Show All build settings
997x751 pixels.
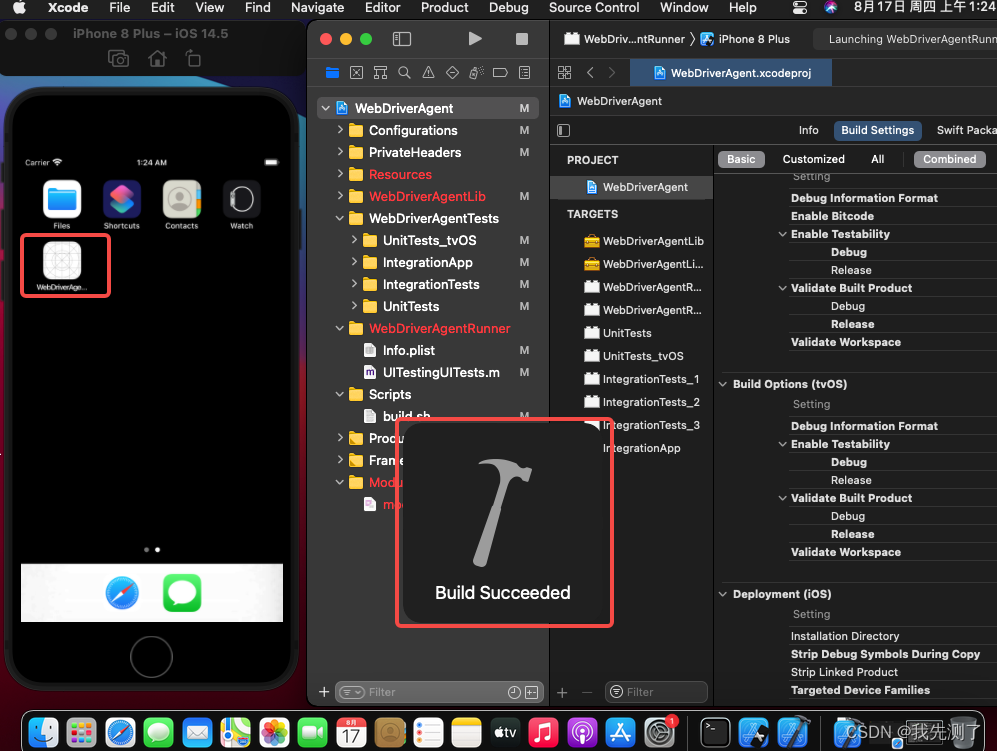[877, 159]
